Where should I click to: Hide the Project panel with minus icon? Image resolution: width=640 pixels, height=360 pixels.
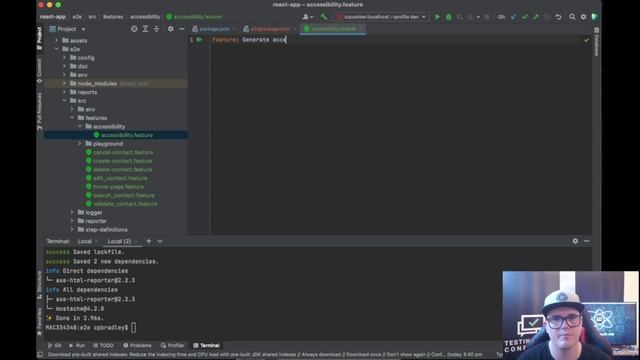[x=182, y=29]
